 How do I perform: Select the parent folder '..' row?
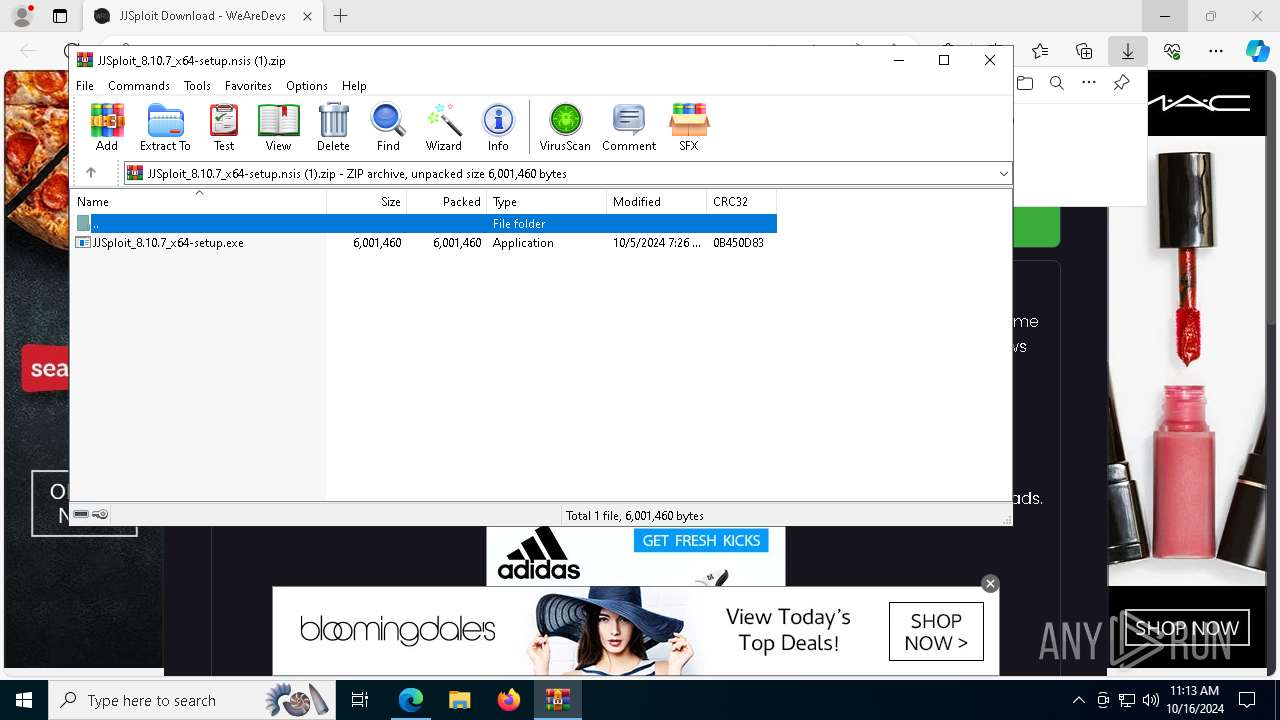[424, 224]
